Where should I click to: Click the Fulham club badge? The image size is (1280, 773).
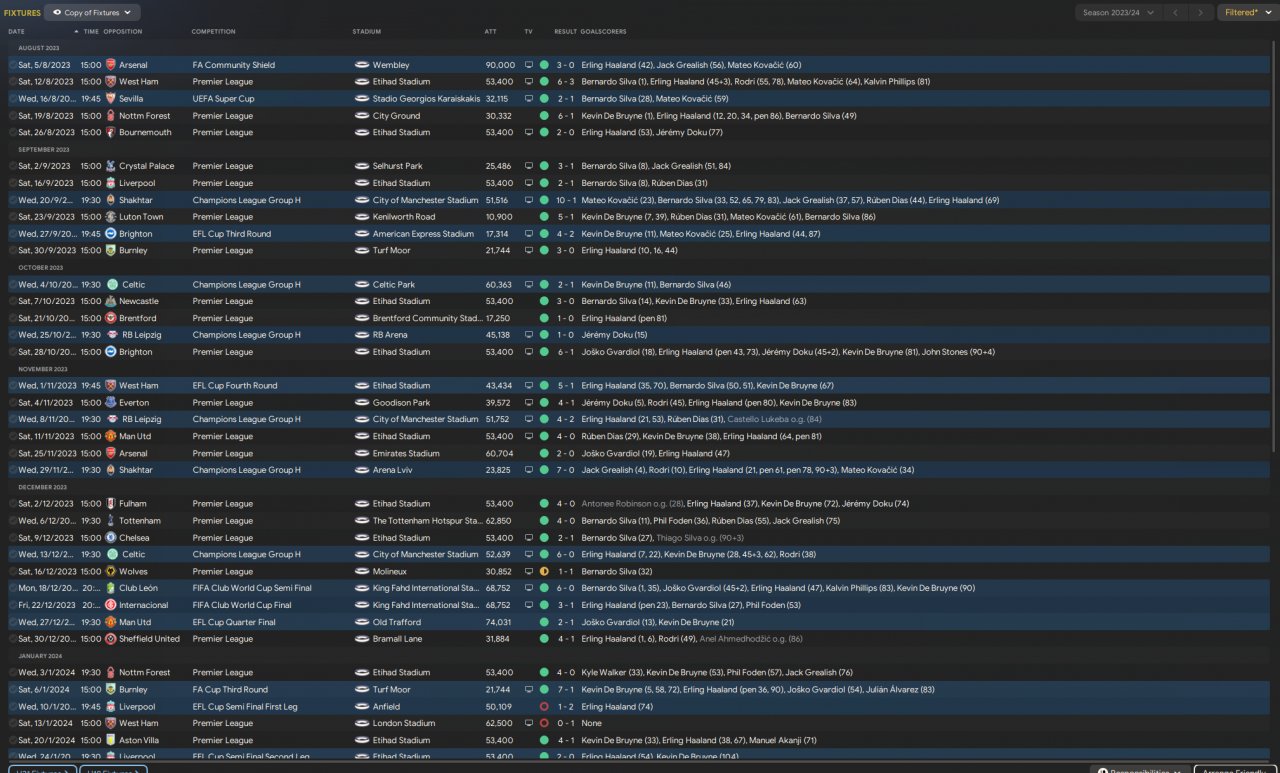point(111,504)
